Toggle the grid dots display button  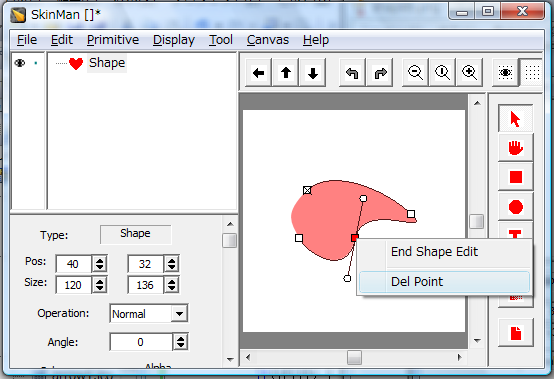coord(532,73)
